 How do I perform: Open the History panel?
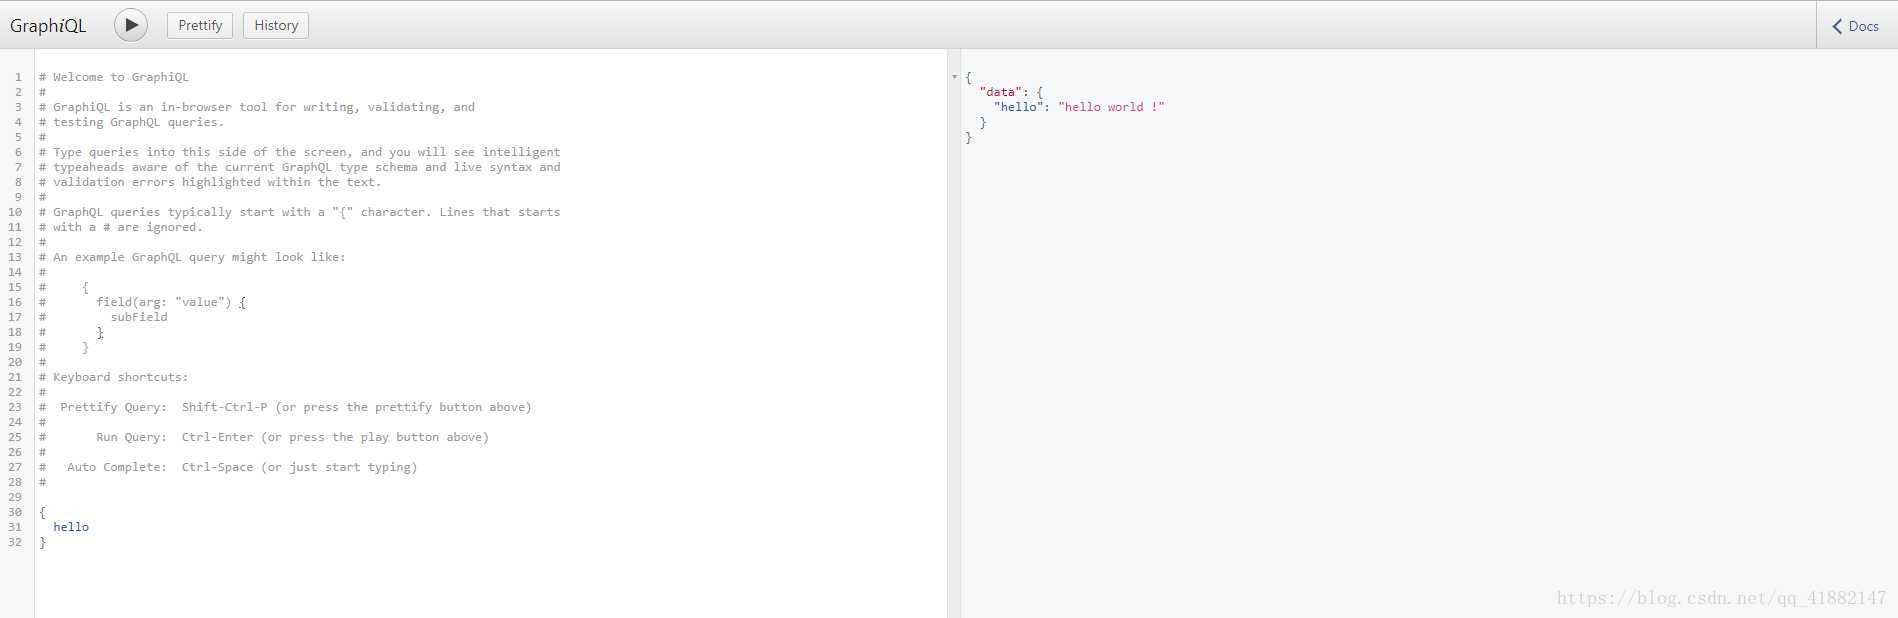tap(276, 25)
